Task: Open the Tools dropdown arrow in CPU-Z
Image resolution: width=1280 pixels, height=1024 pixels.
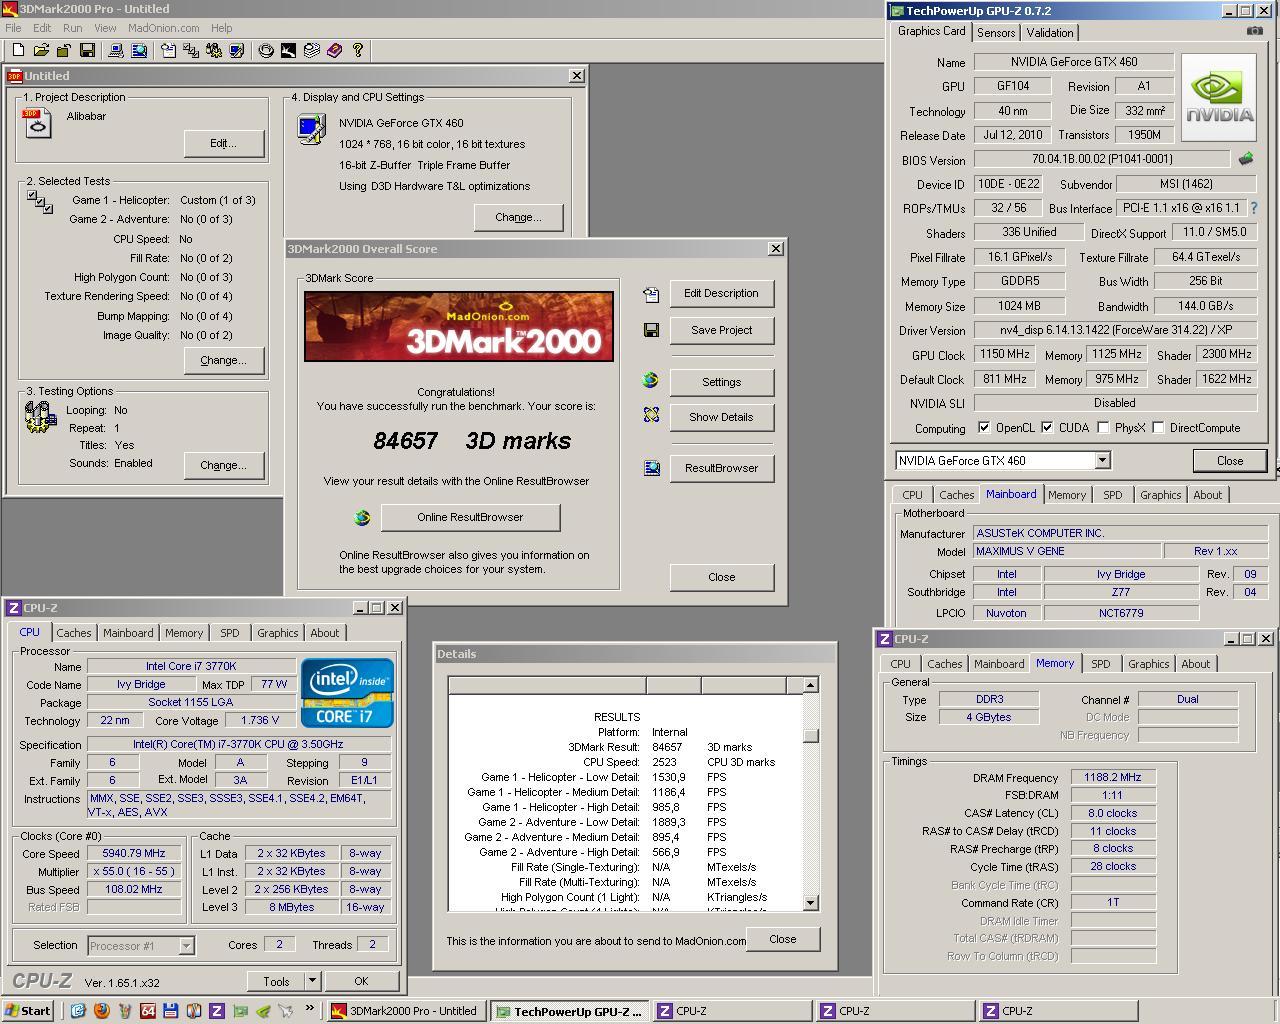Action: coord(312,981)
